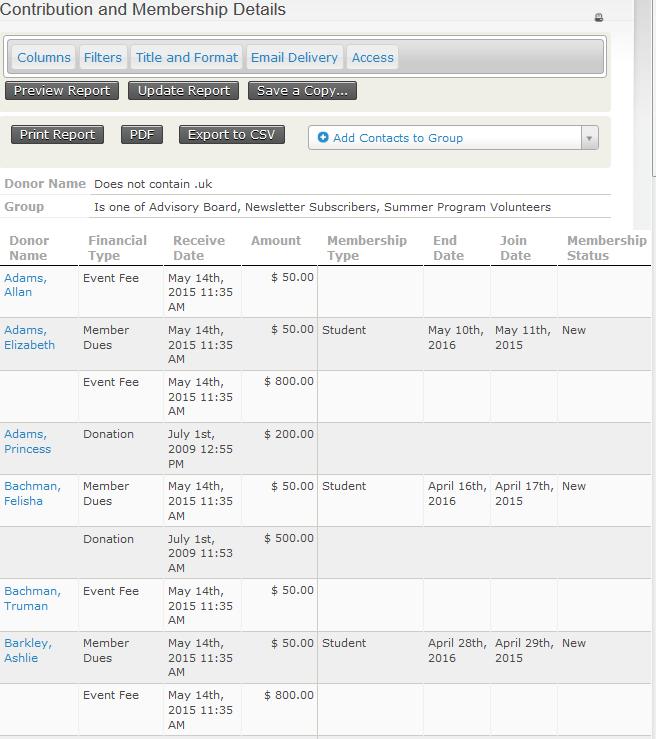The width and height of the screenshot is (656, 739).
Task: Click the Update Report button
Action: coord(184,91)
